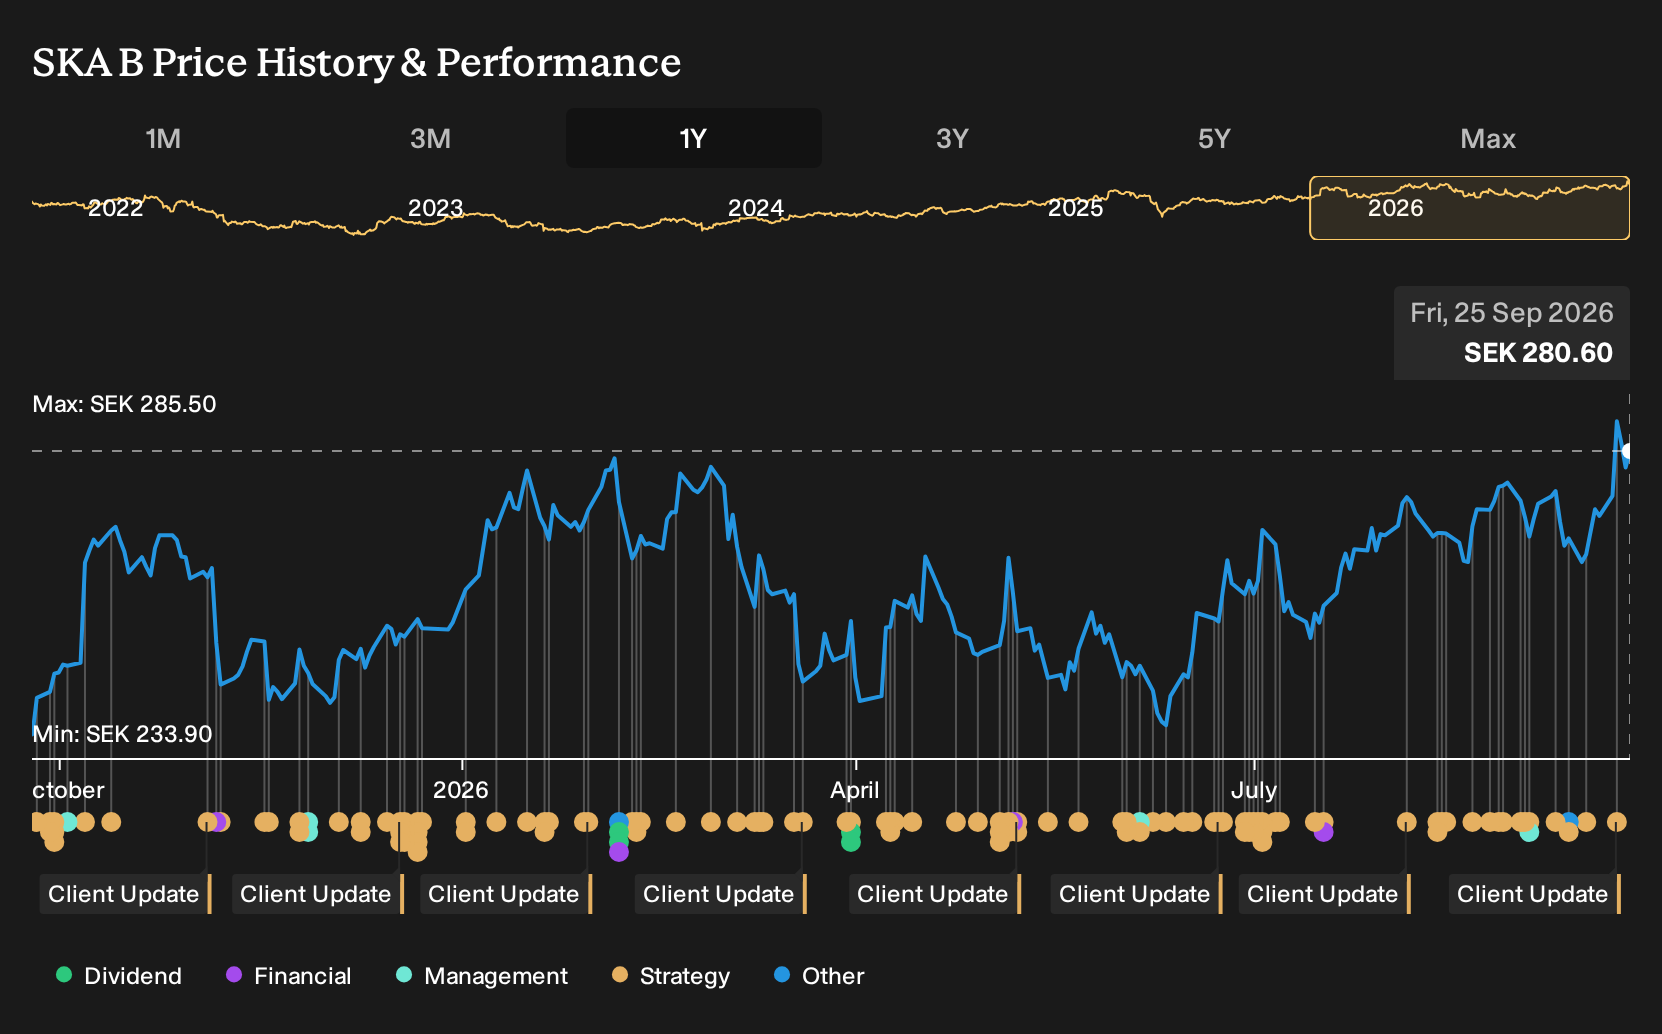The height and width of the screenshot is (1034, 1662).
Task: Open Client Update label just right of July
Action: click(1324, 894)
